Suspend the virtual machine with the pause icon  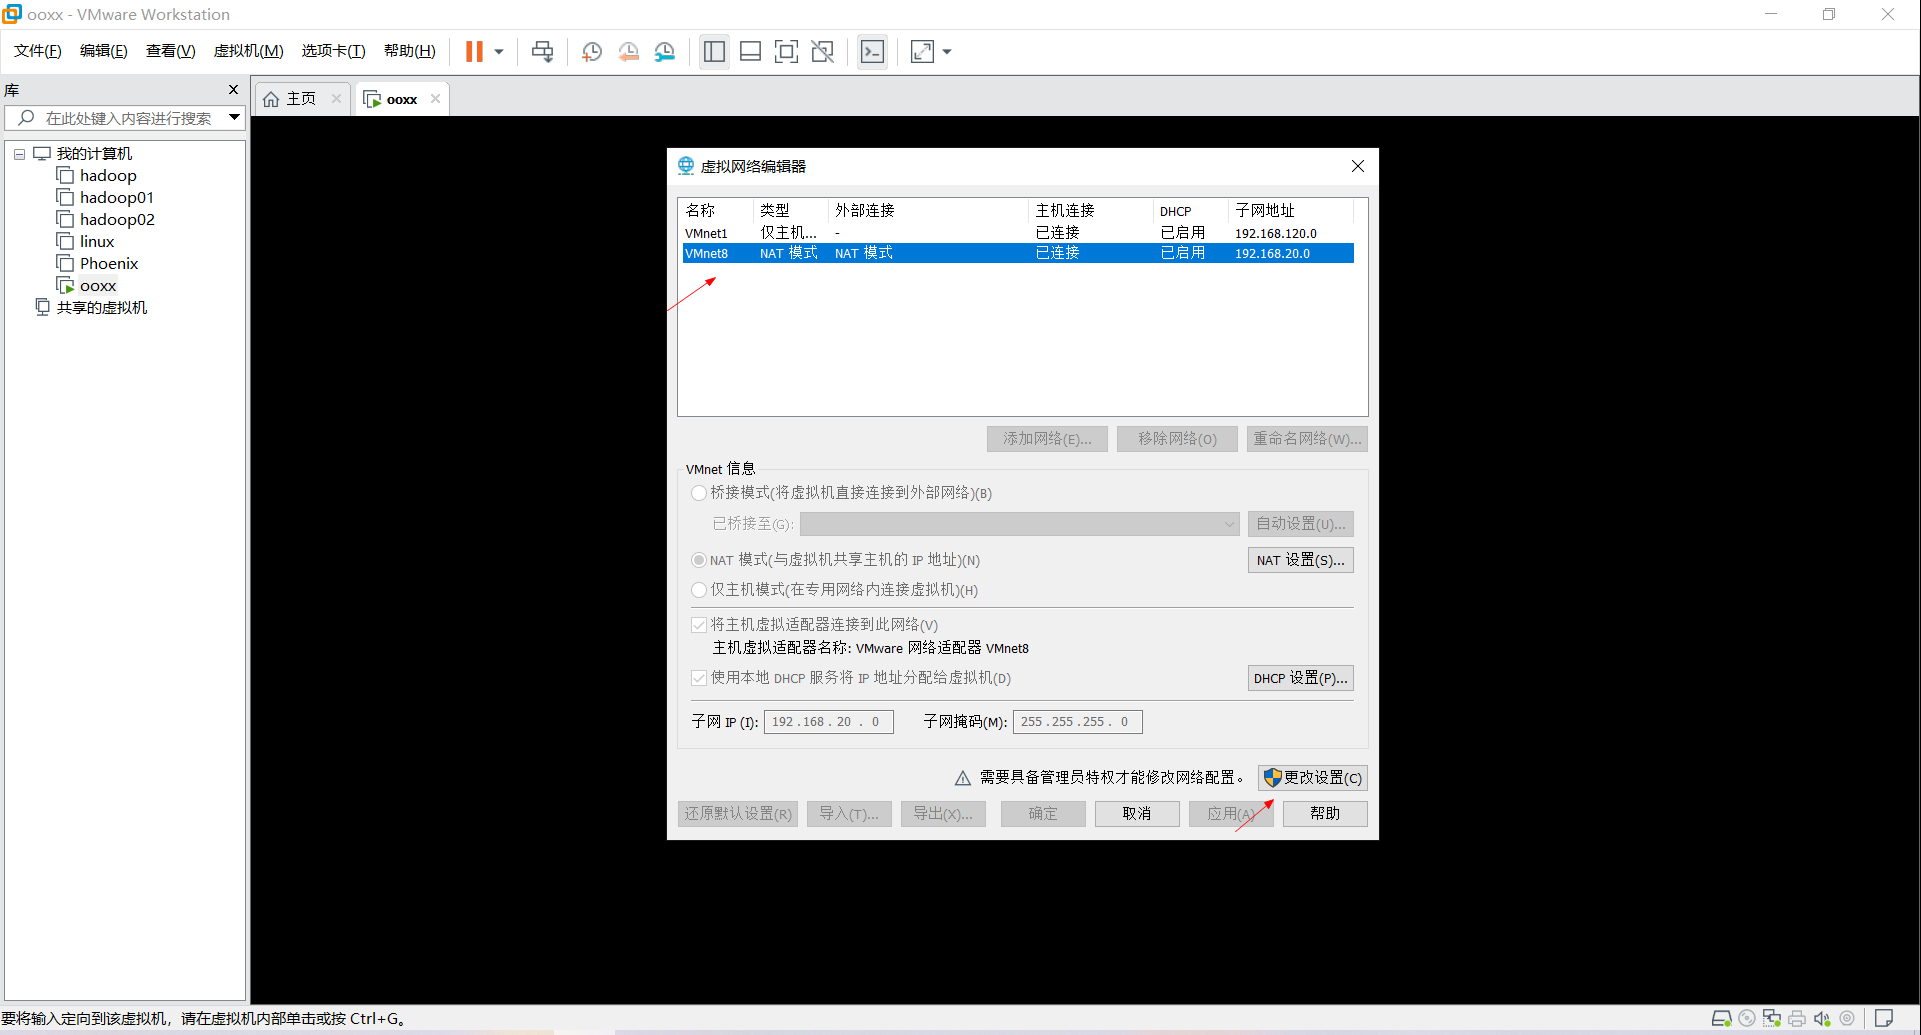[474, 51]
